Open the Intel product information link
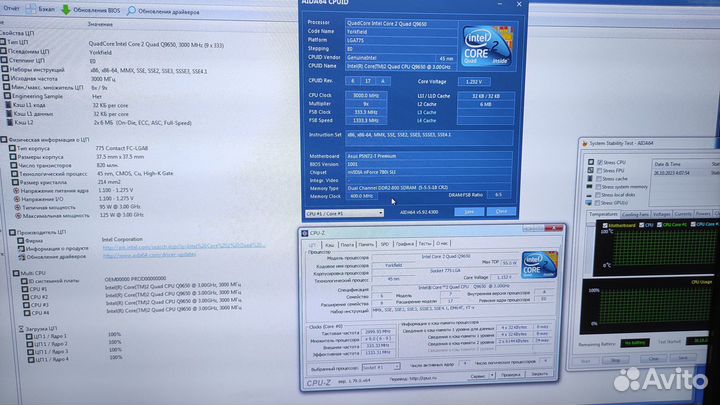 tap(184, 246)
